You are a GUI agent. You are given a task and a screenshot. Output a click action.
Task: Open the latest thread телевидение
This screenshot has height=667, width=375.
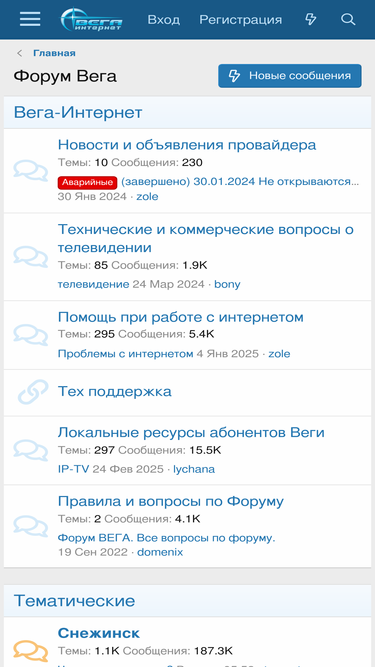pyautogui.click(x=94, y=284)
